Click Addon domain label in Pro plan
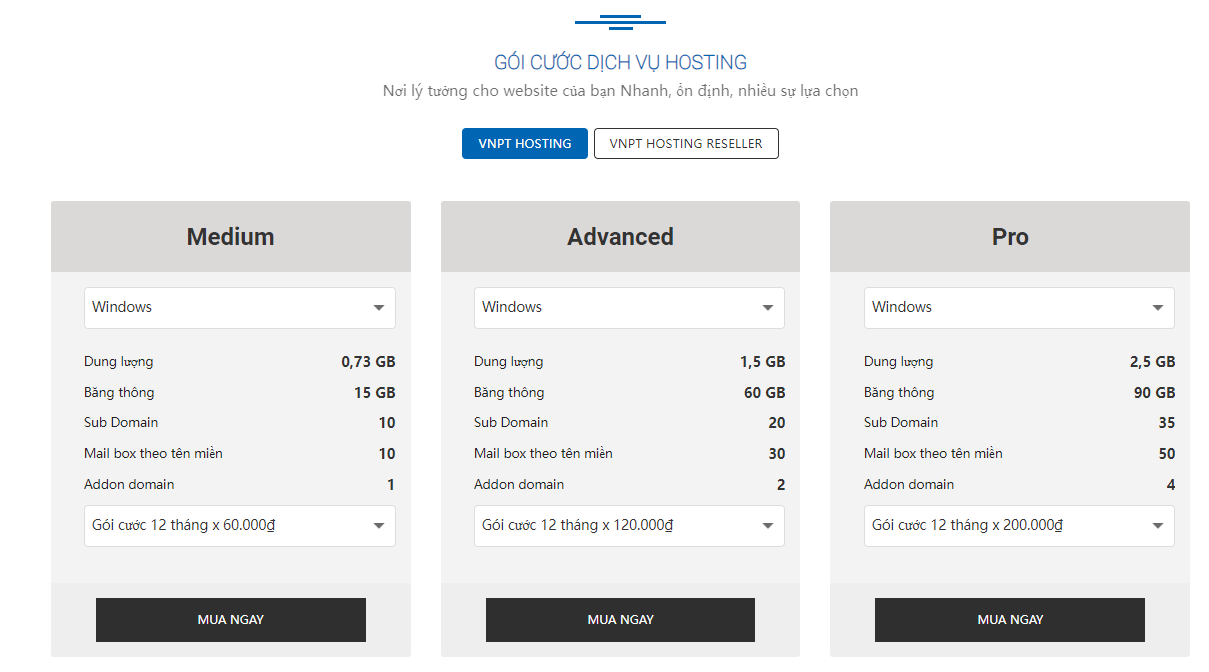Screen dimensions: 1209x672 [x=909, y=484]
